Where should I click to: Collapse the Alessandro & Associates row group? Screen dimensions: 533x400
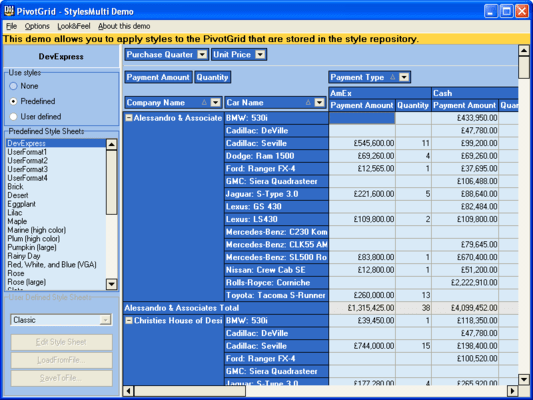pyautogui.click(x=129, y=118)
